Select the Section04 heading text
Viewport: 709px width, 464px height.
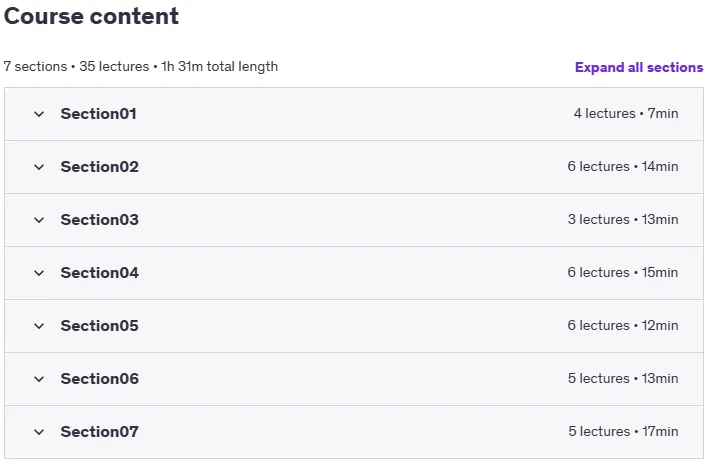click(x=99, y=273)
